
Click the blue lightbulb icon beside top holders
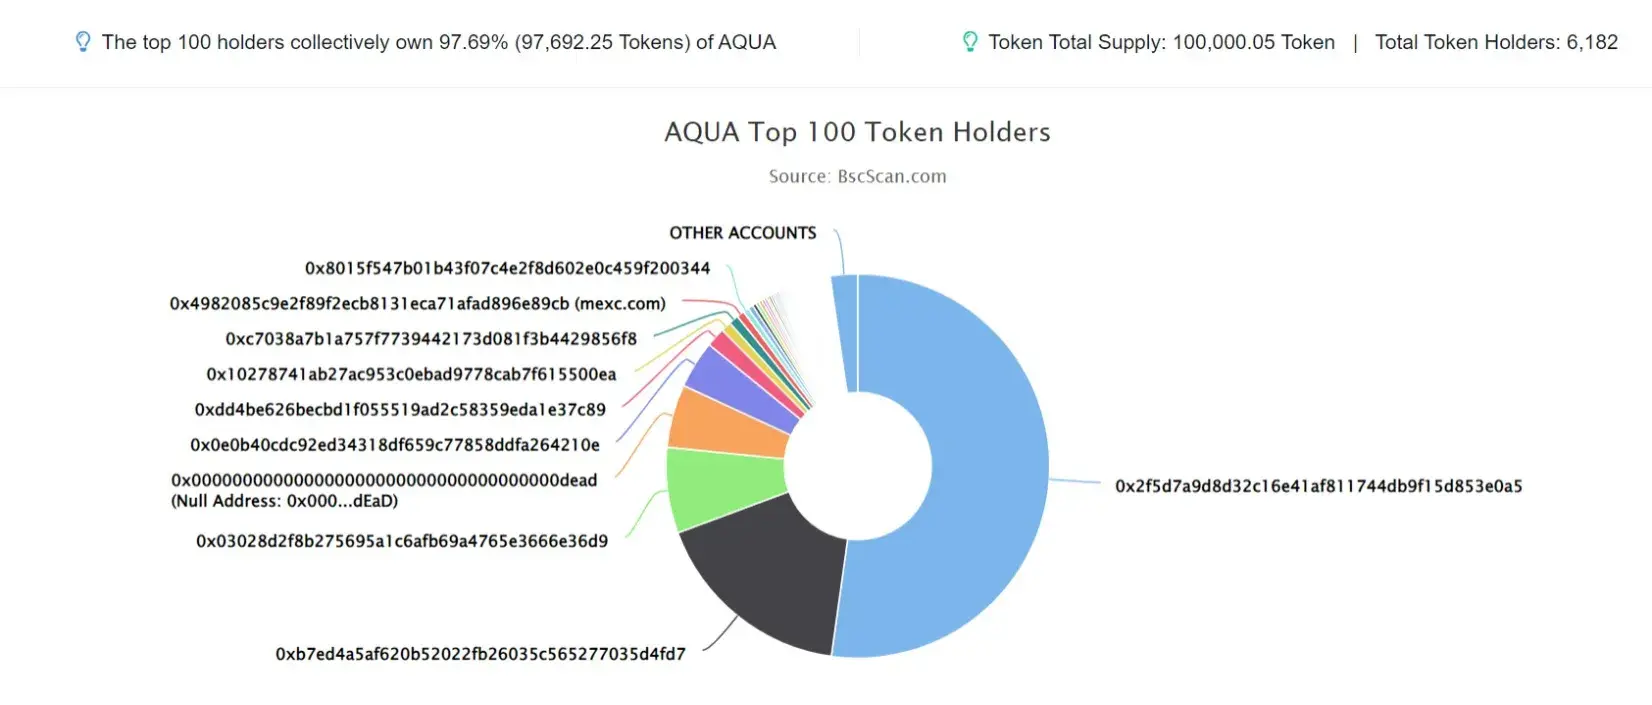pyautogui.click(x=83, y=42)
